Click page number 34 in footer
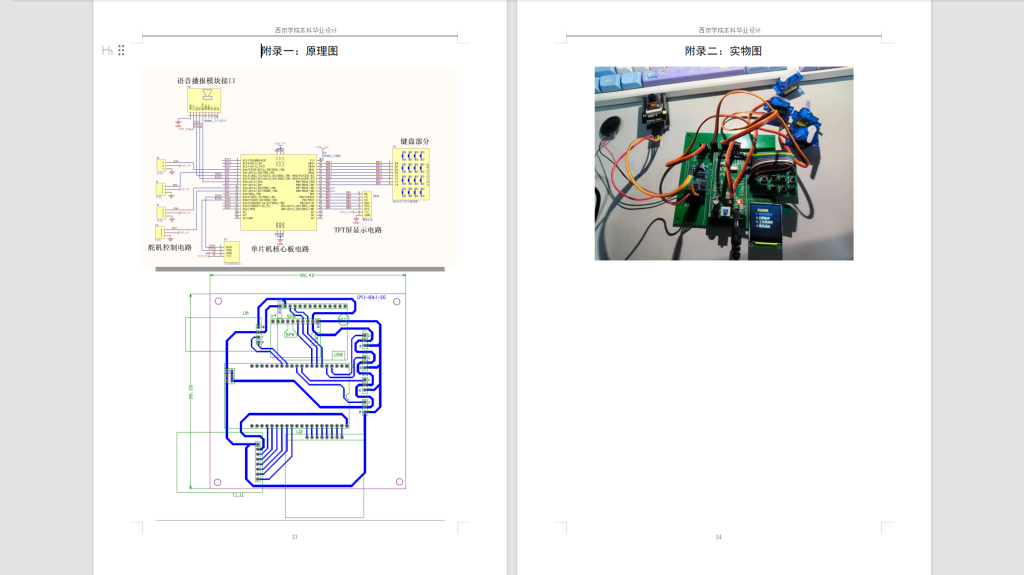The width and height of the screenshot is (1024, 575). [x=718, y=537]
